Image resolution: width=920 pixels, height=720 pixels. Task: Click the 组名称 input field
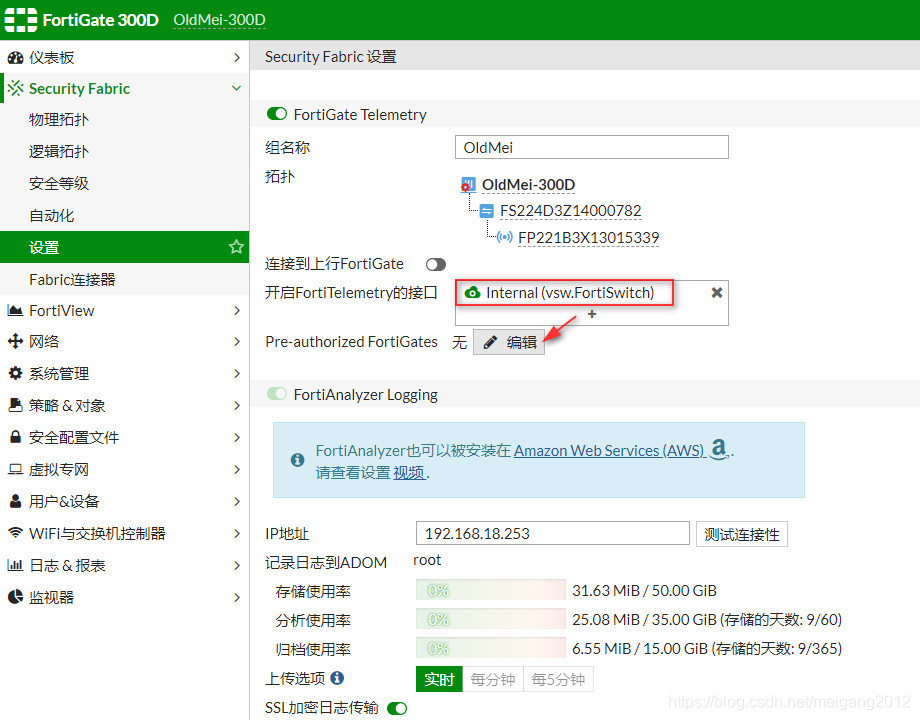(x=591, y=147)
